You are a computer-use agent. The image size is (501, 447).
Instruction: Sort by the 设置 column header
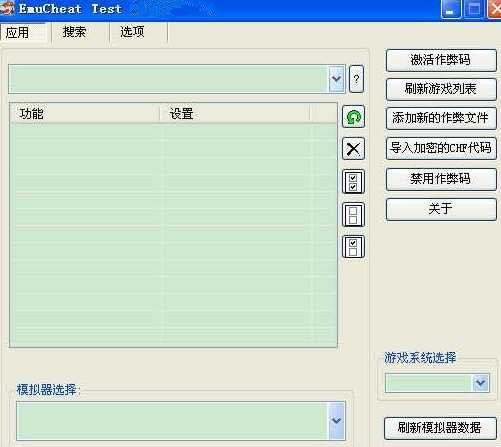235,114
